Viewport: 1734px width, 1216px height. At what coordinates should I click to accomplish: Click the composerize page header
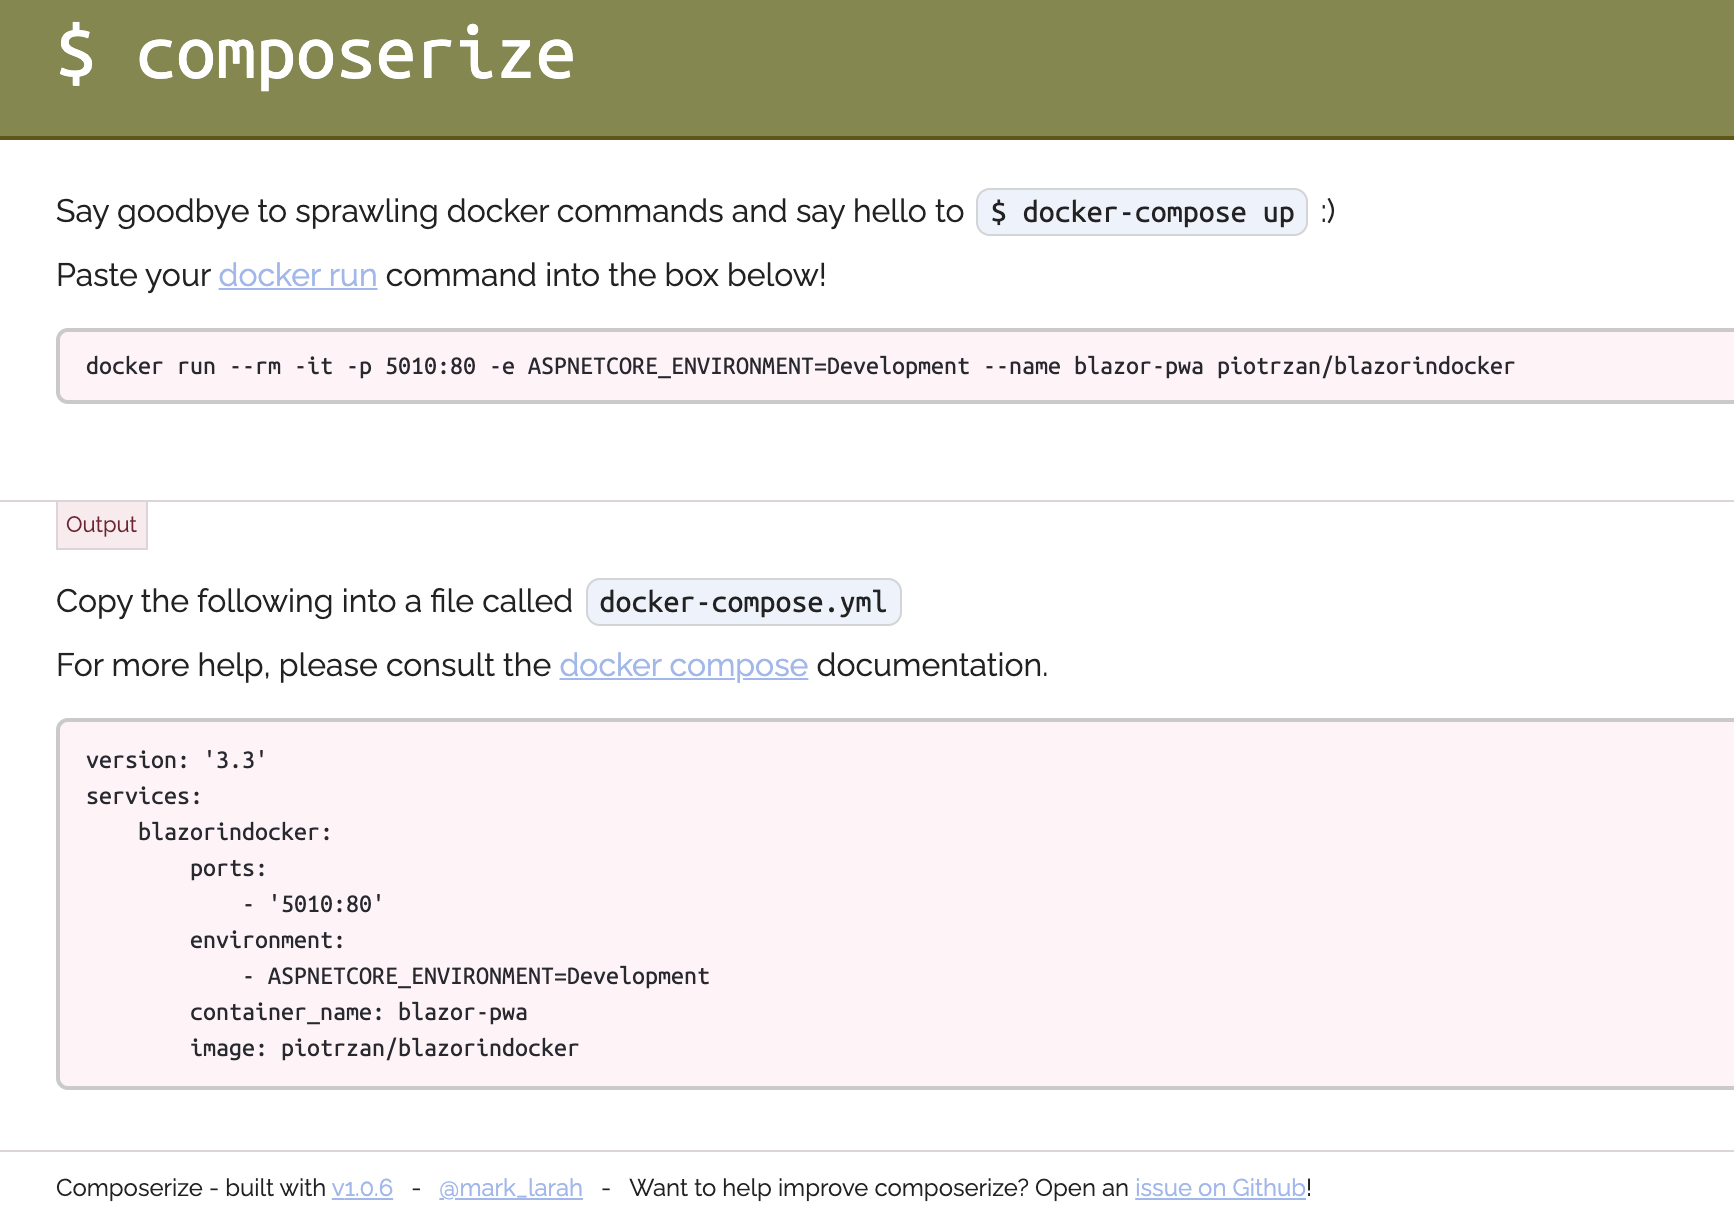[316, 55]
